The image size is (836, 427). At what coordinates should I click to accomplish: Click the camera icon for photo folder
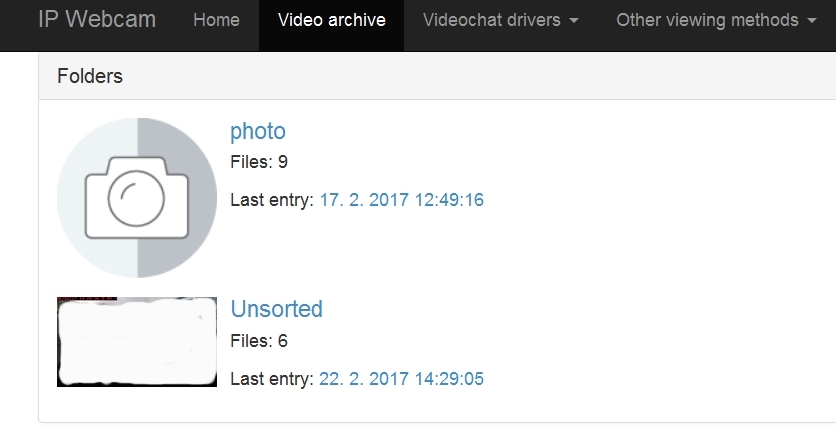(x=137, y=198)
